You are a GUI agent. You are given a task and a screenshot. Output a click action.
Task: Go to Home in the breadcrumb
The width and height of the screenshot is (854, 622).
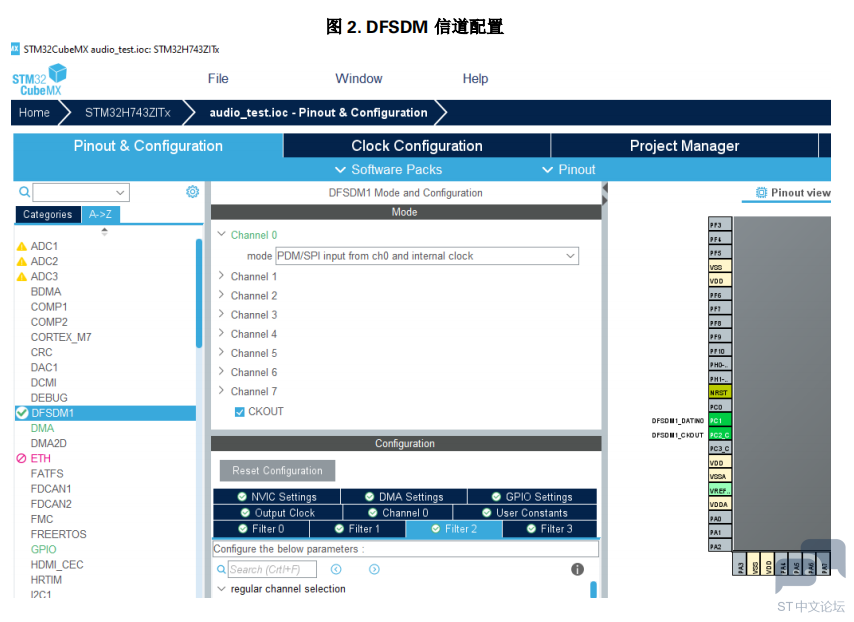(x=34, y=113)
